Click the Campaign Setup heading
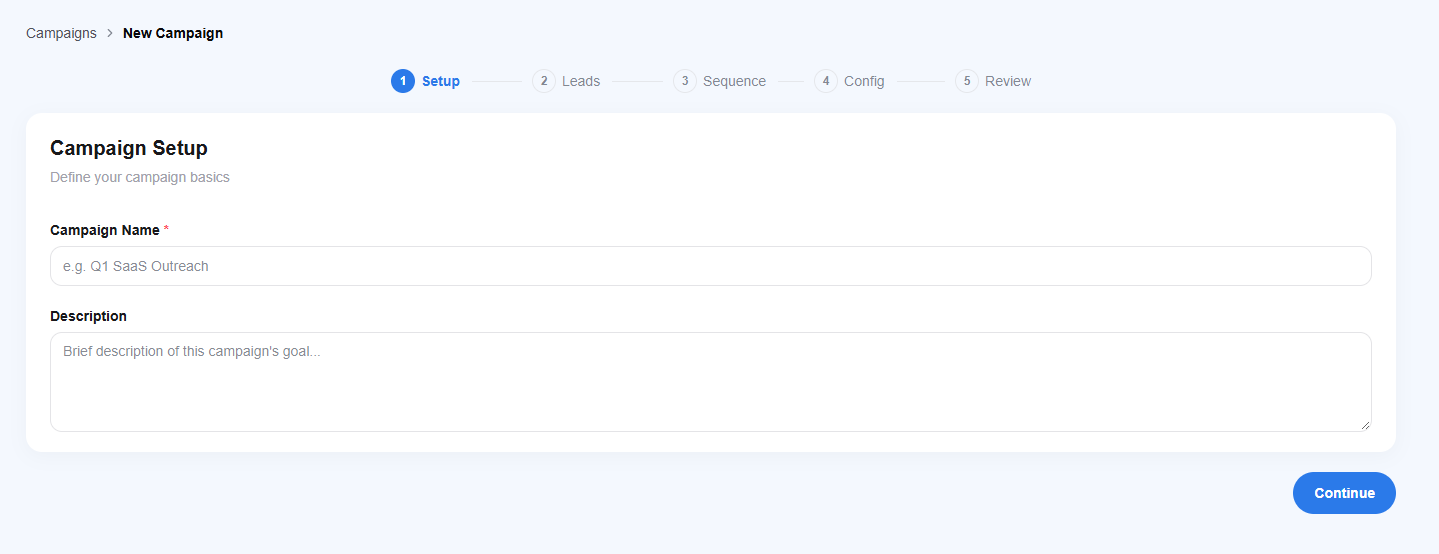 point(129,148)
